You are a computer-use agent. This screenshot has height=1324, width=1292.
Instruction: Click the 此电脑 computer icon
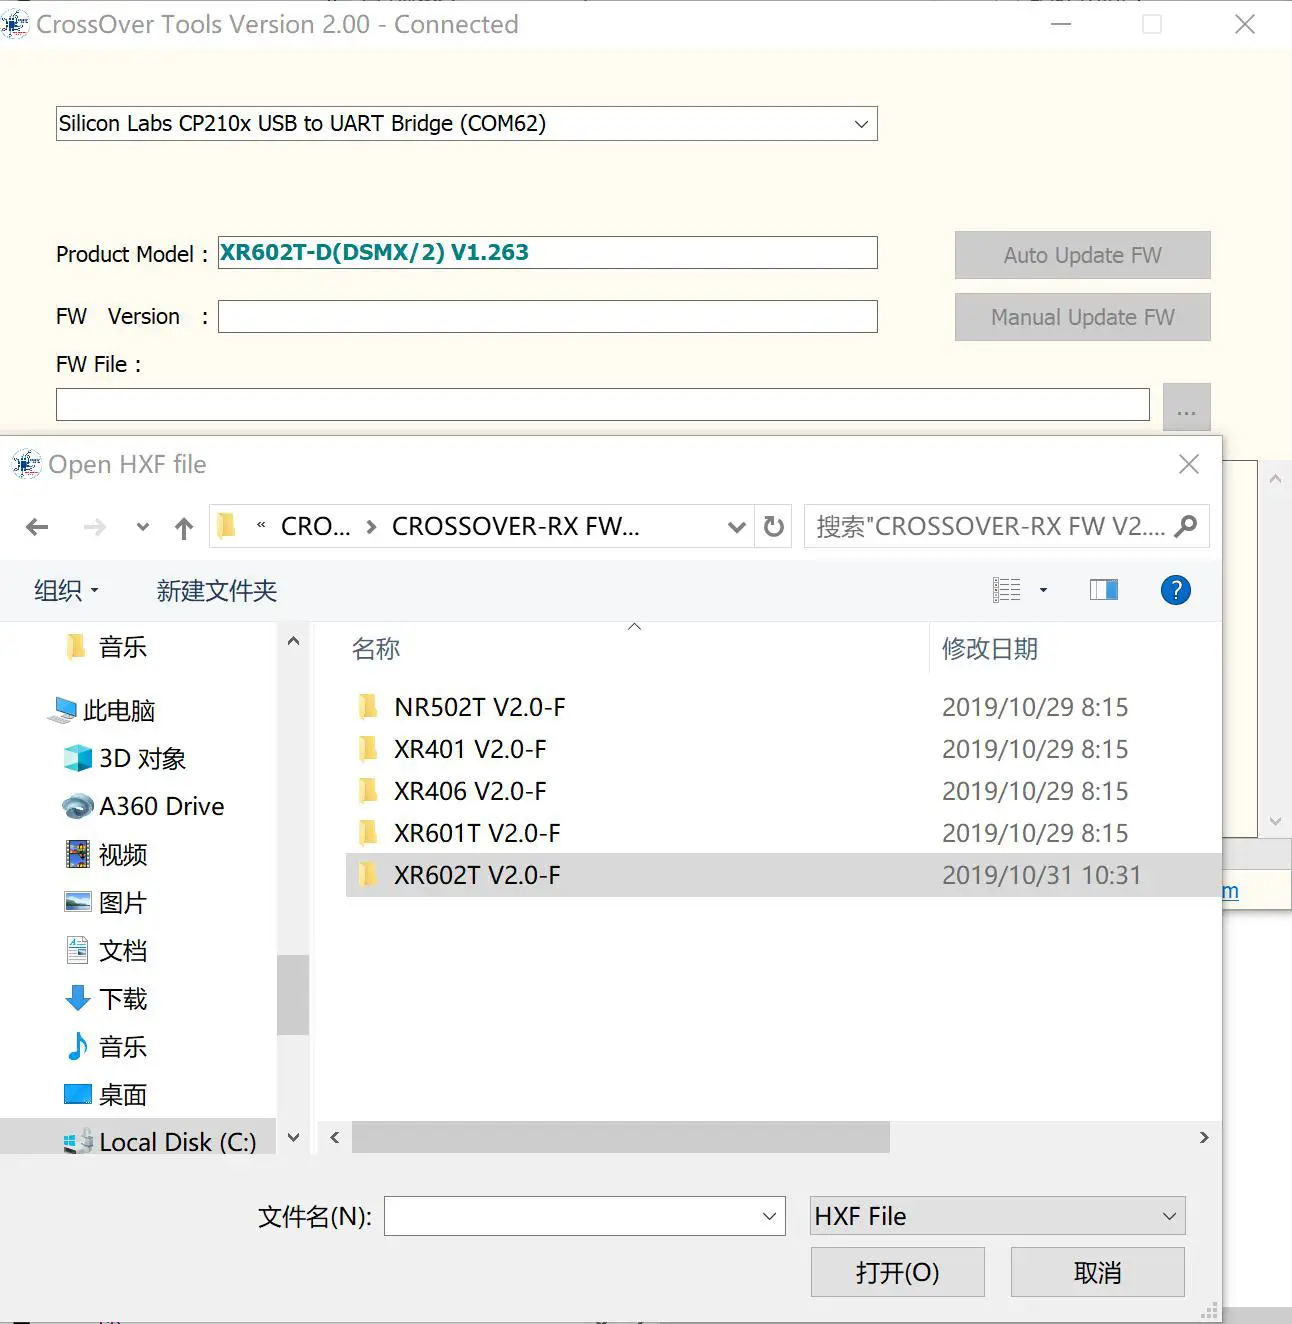[x=62, y=710]
